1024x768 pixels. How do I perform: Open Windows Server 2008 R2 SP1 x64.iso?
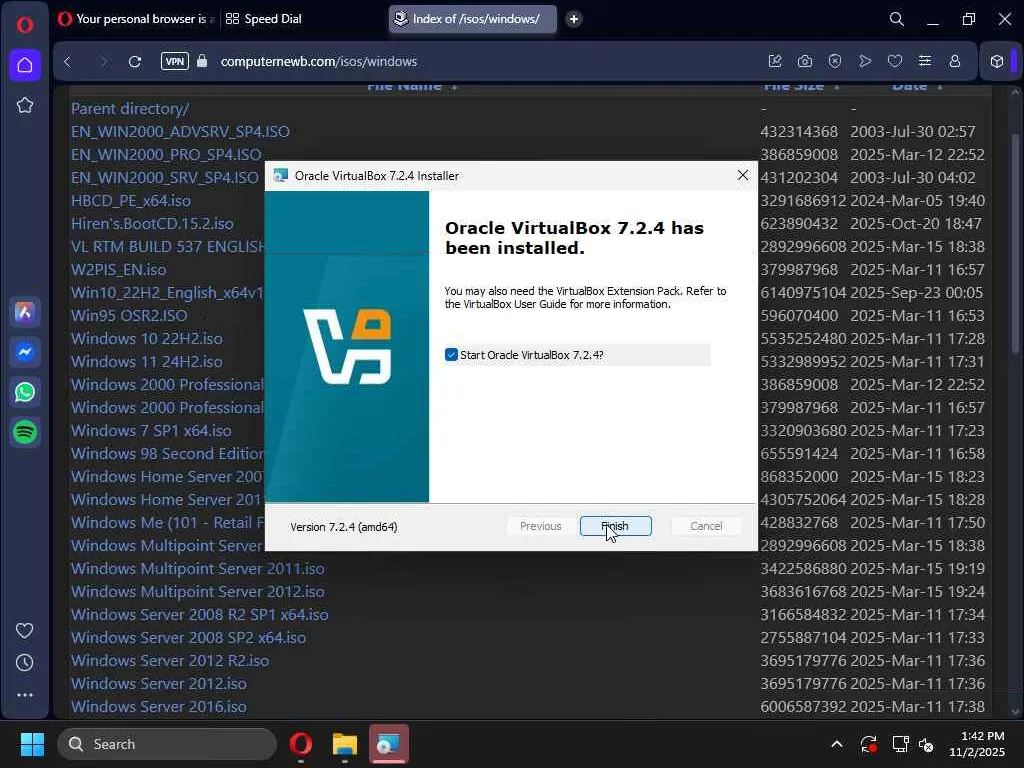coord(200,615)
